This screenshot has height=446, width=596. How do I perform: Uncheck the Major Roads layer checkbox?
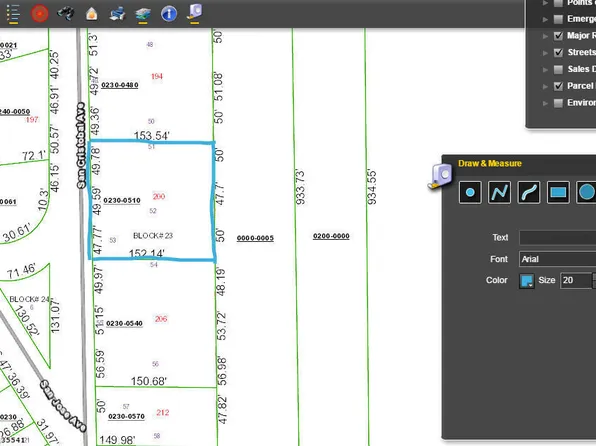558,36
